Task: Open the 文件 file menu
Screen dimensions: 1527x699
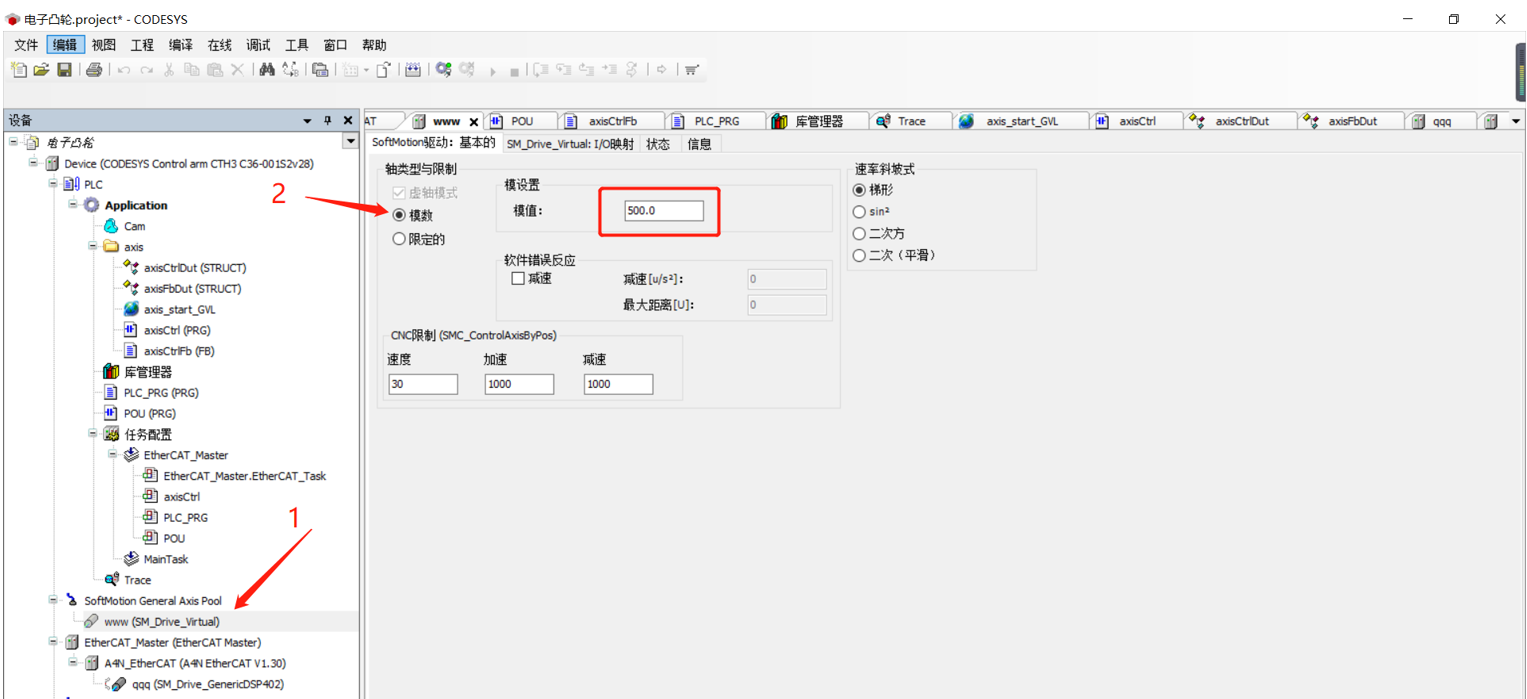Action: tap(26, 45)
